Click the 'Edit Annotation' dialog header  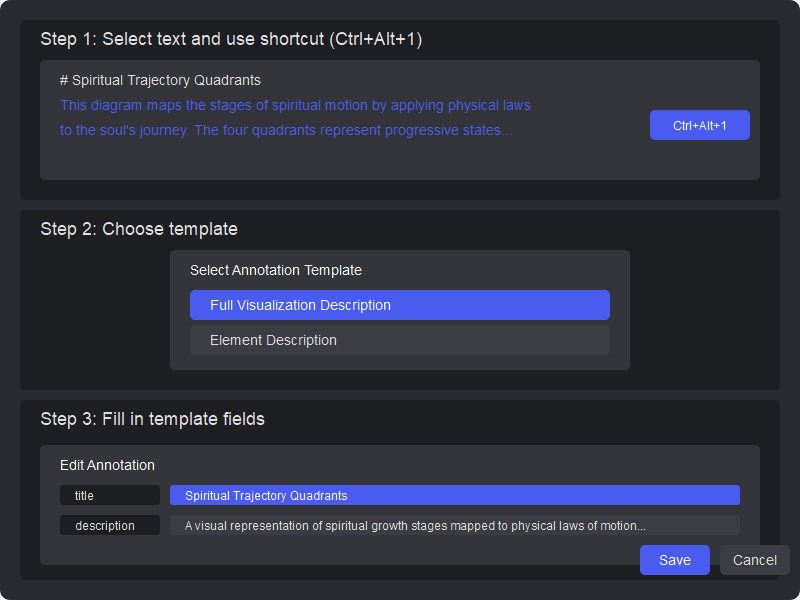click(107, 465)
